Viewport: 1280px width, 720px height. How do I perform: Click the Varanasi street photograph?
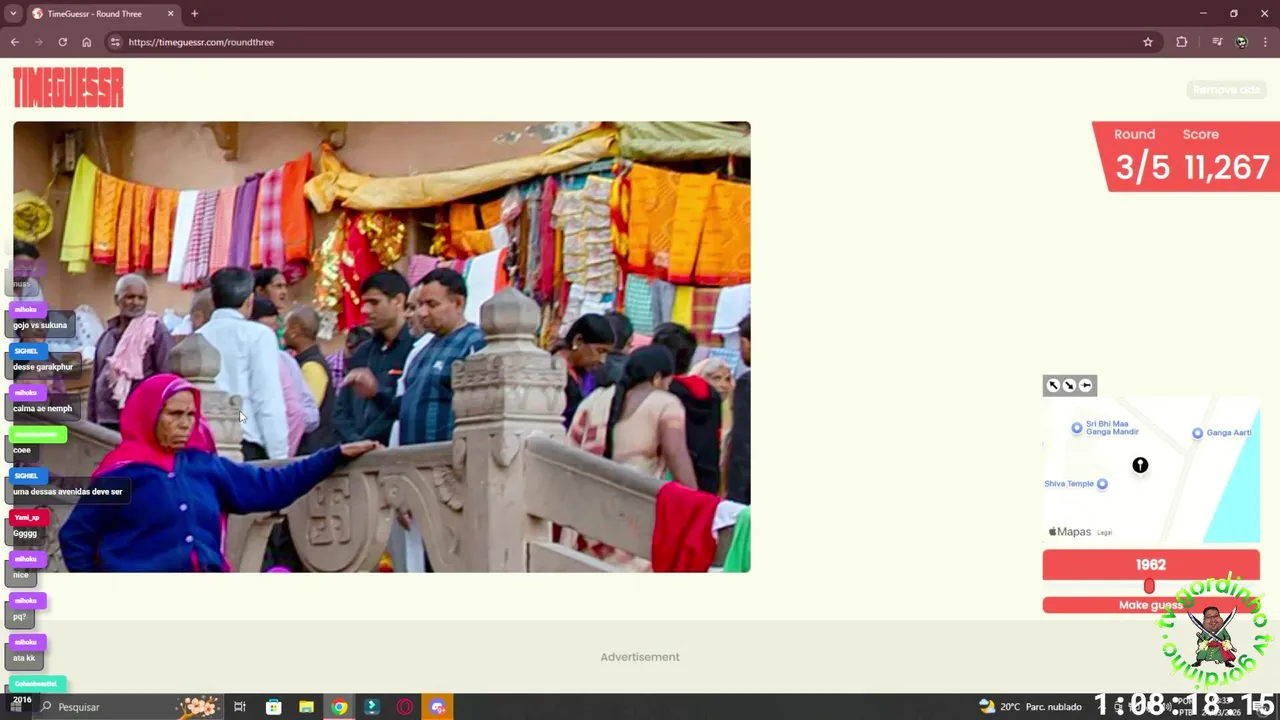(382, 347)
